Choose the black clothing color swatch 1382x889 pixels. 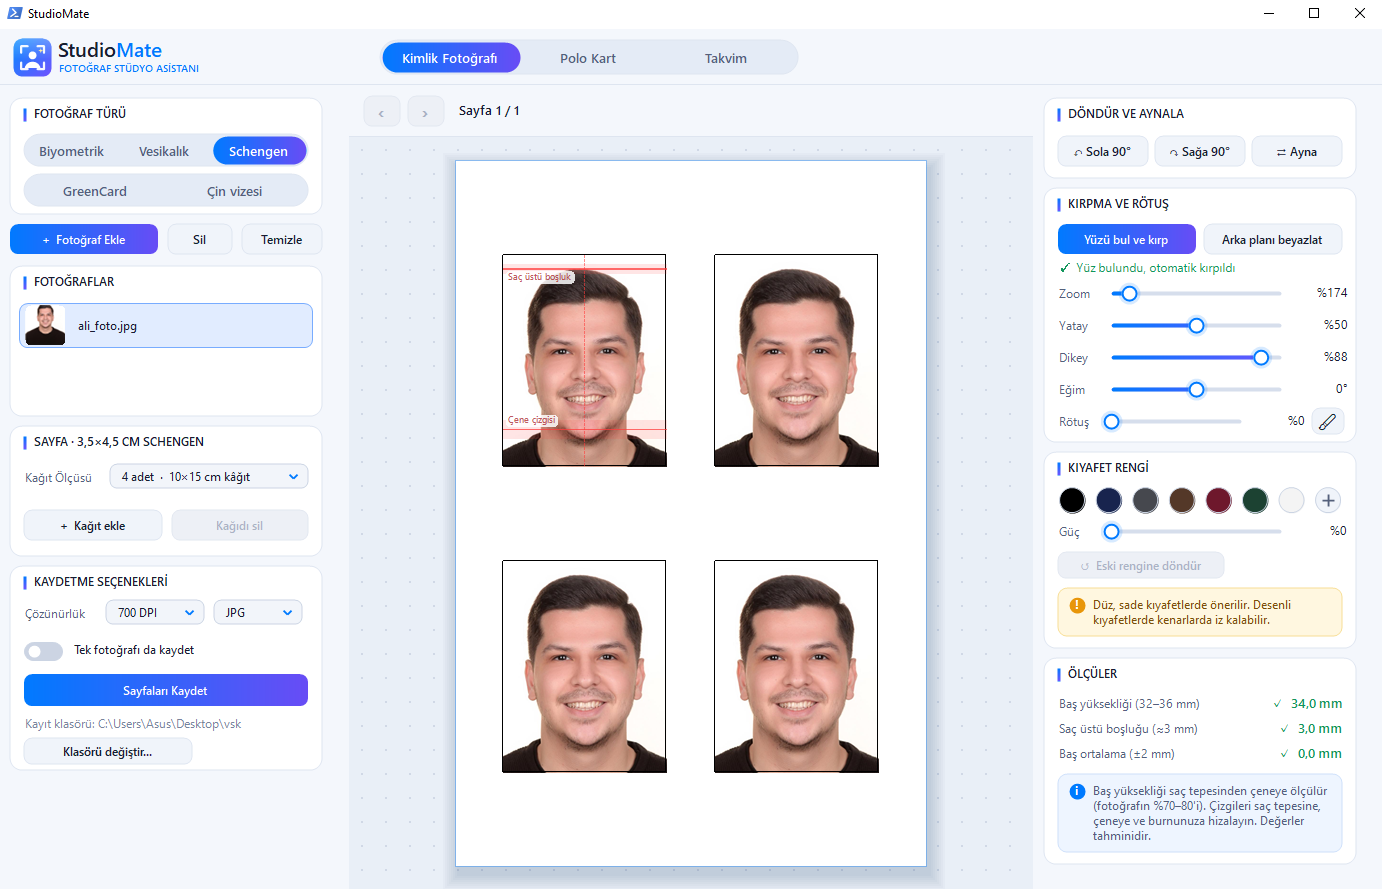(1072, 500)
